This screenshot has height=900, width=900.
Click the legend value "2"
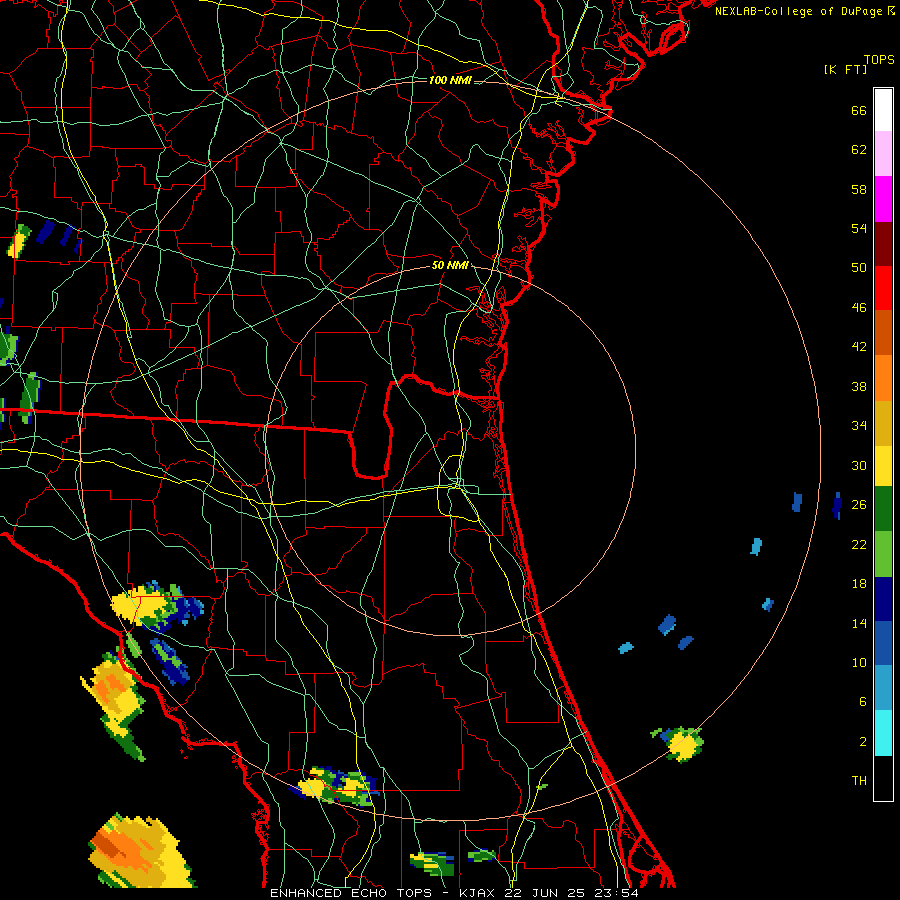[x=863, y=742]
